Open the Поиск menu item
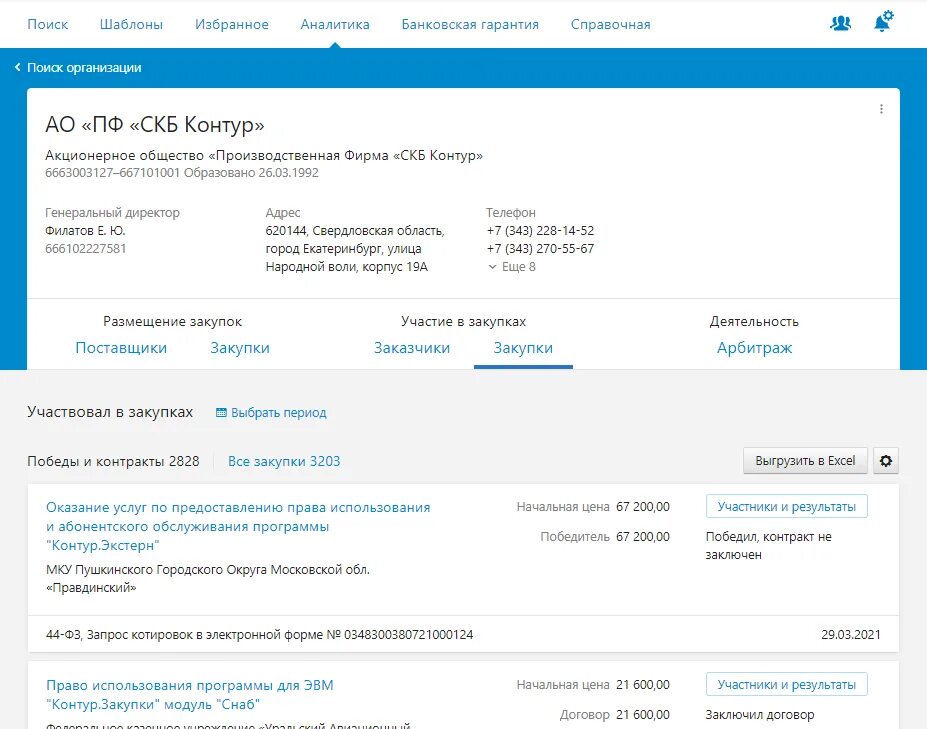The width and height of the screenshot is (927, 729). coord(47,24)
